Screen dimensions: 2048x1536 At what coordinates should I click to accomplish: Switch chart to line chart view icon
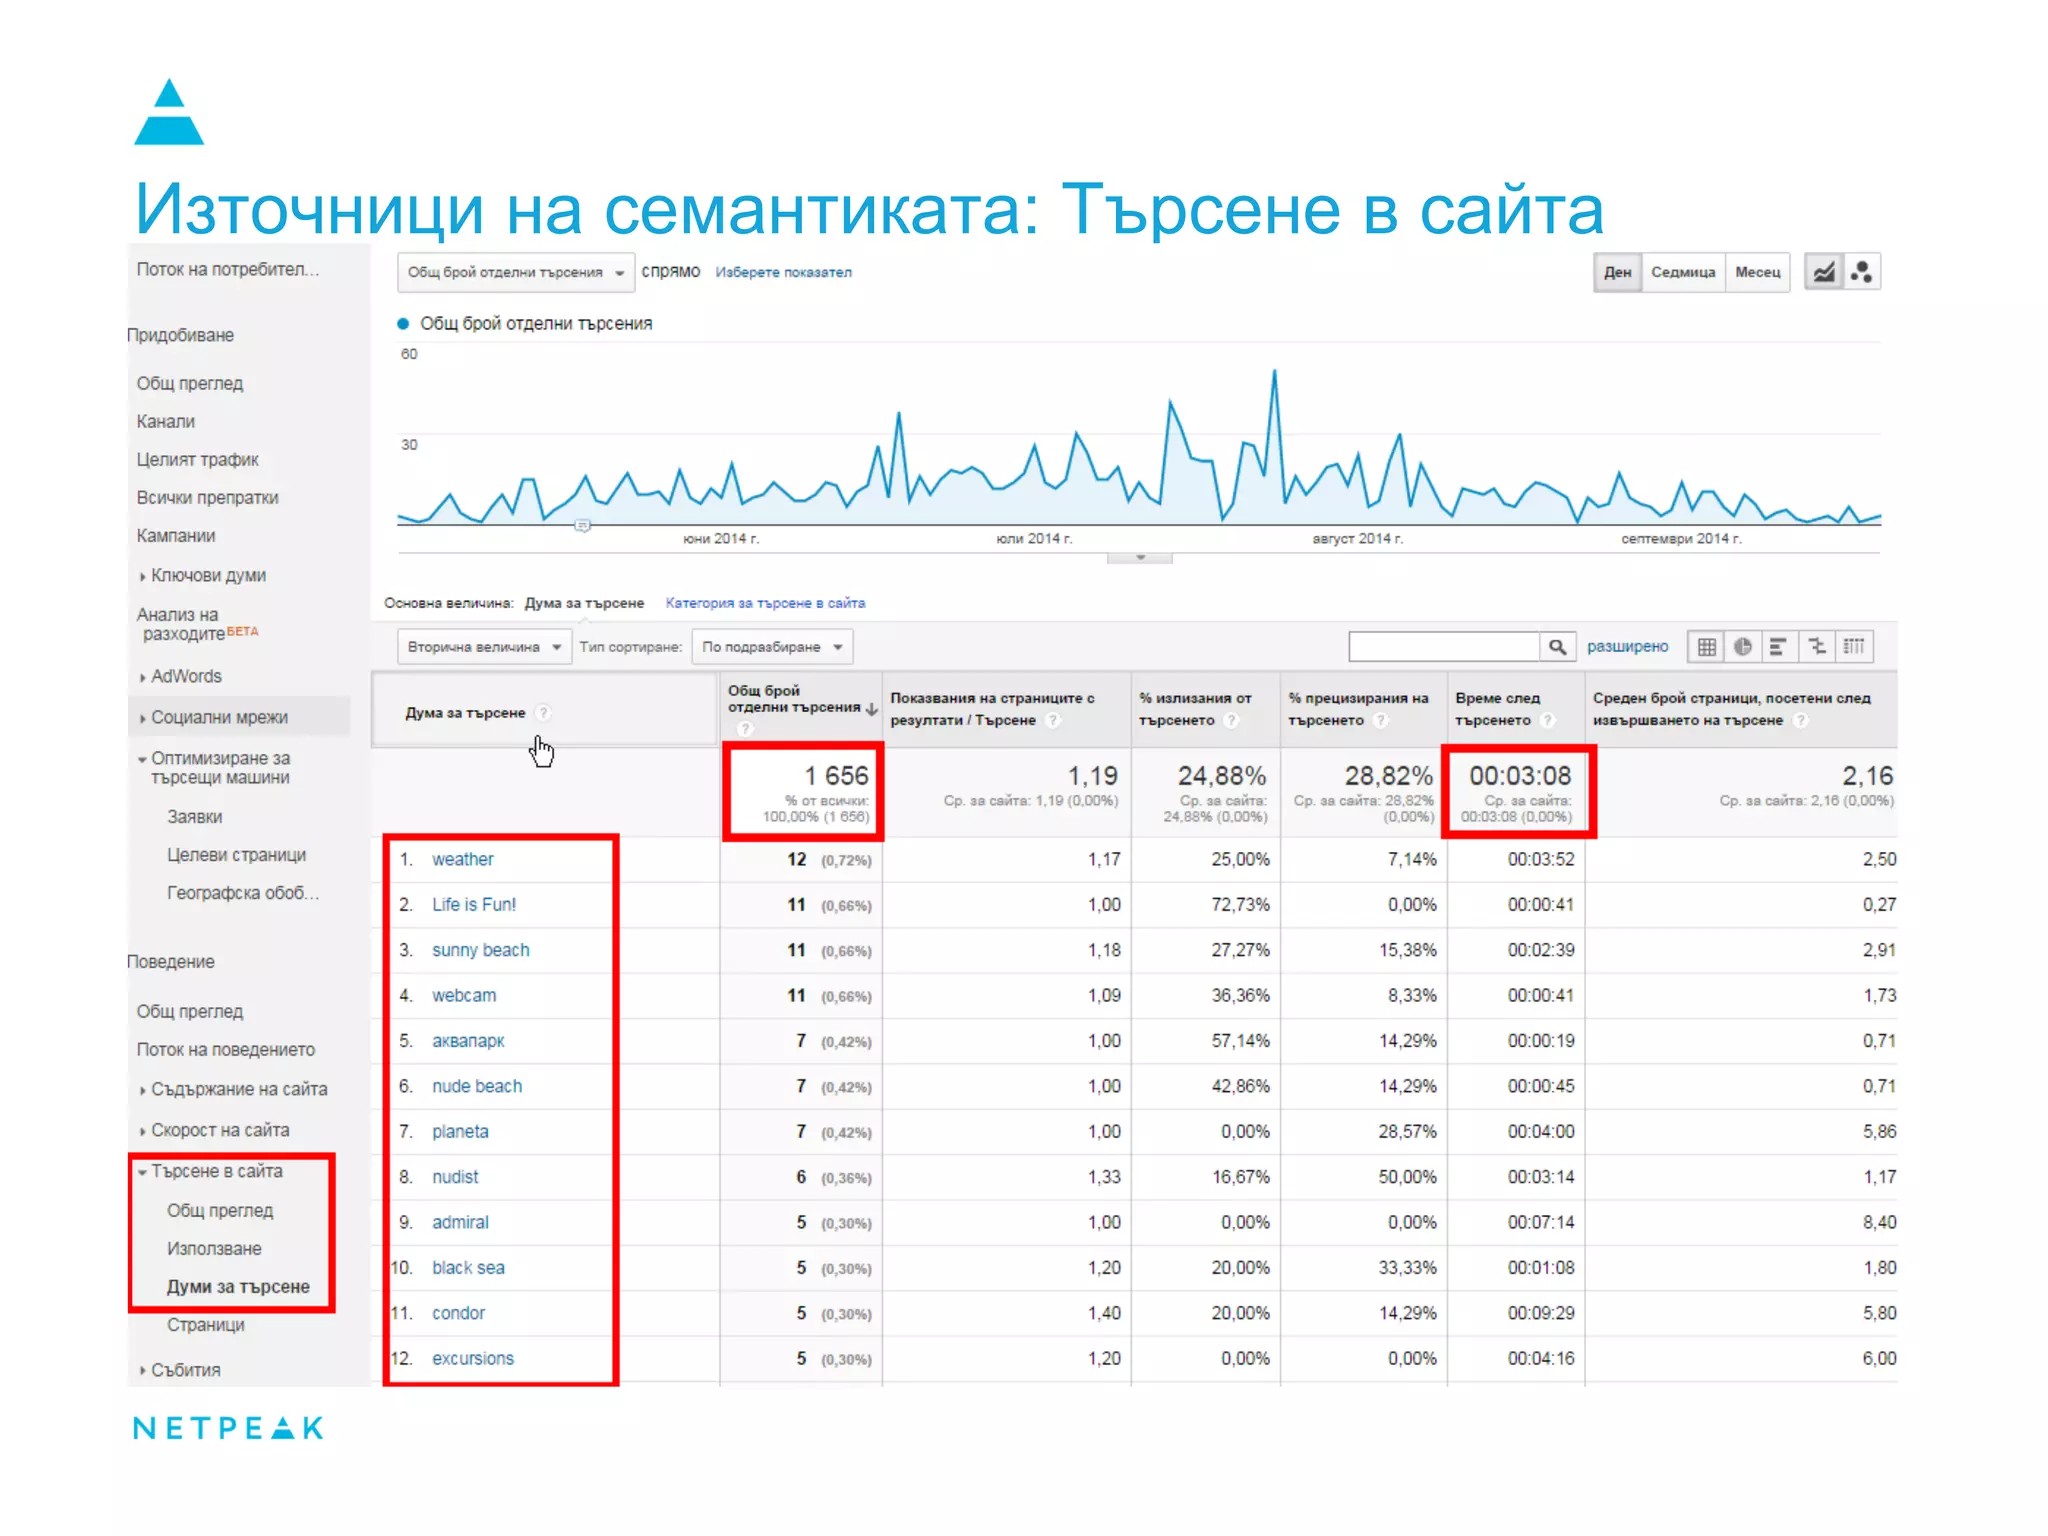pyautogui.click(x=1824, y=272)
